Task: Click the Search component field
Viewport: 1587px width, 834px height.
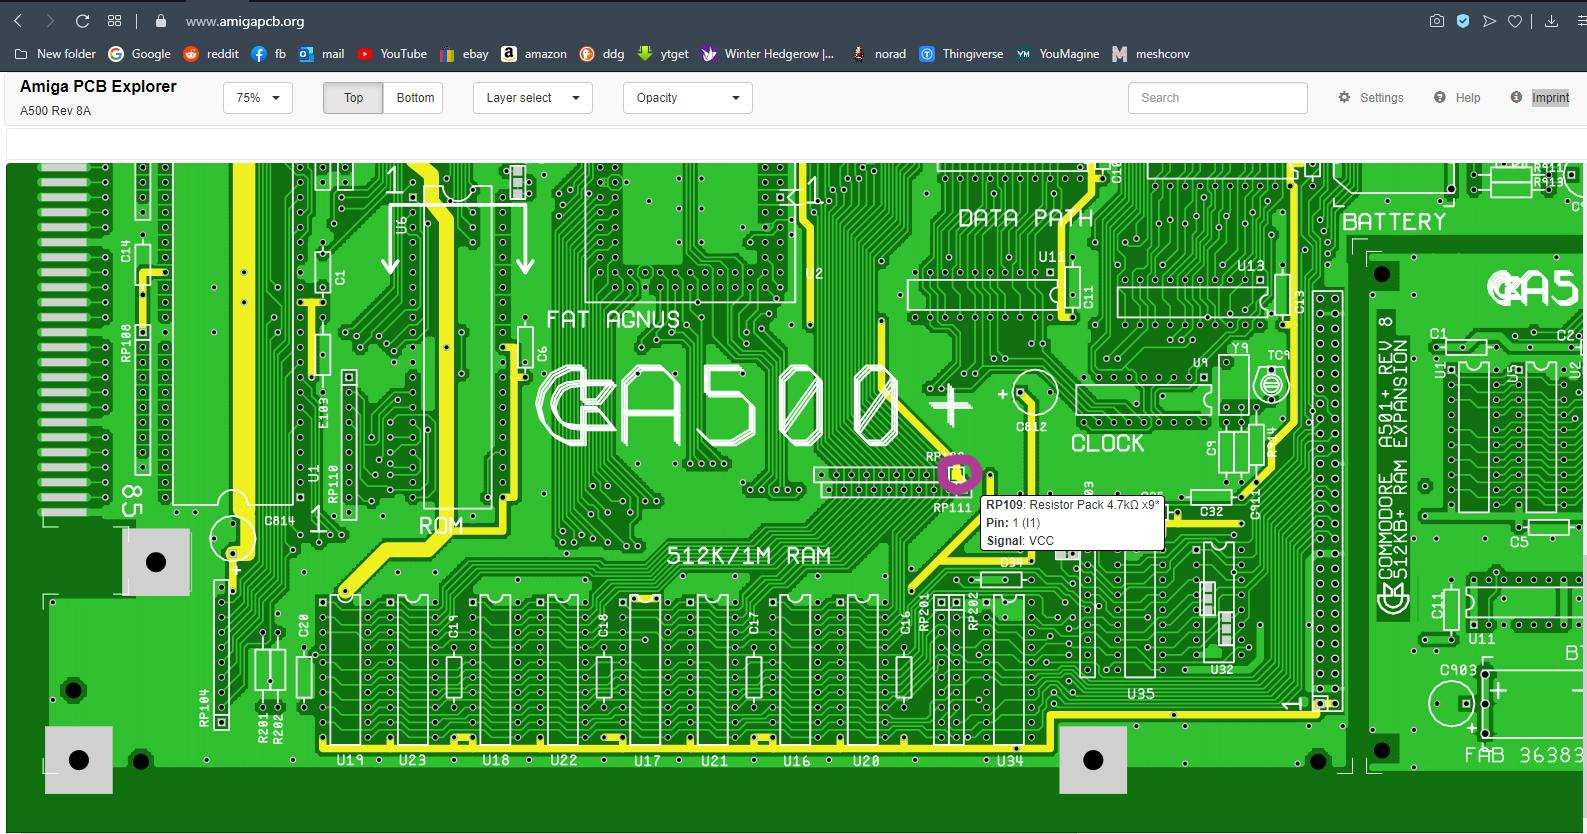Action: (x=1218, y=98)
